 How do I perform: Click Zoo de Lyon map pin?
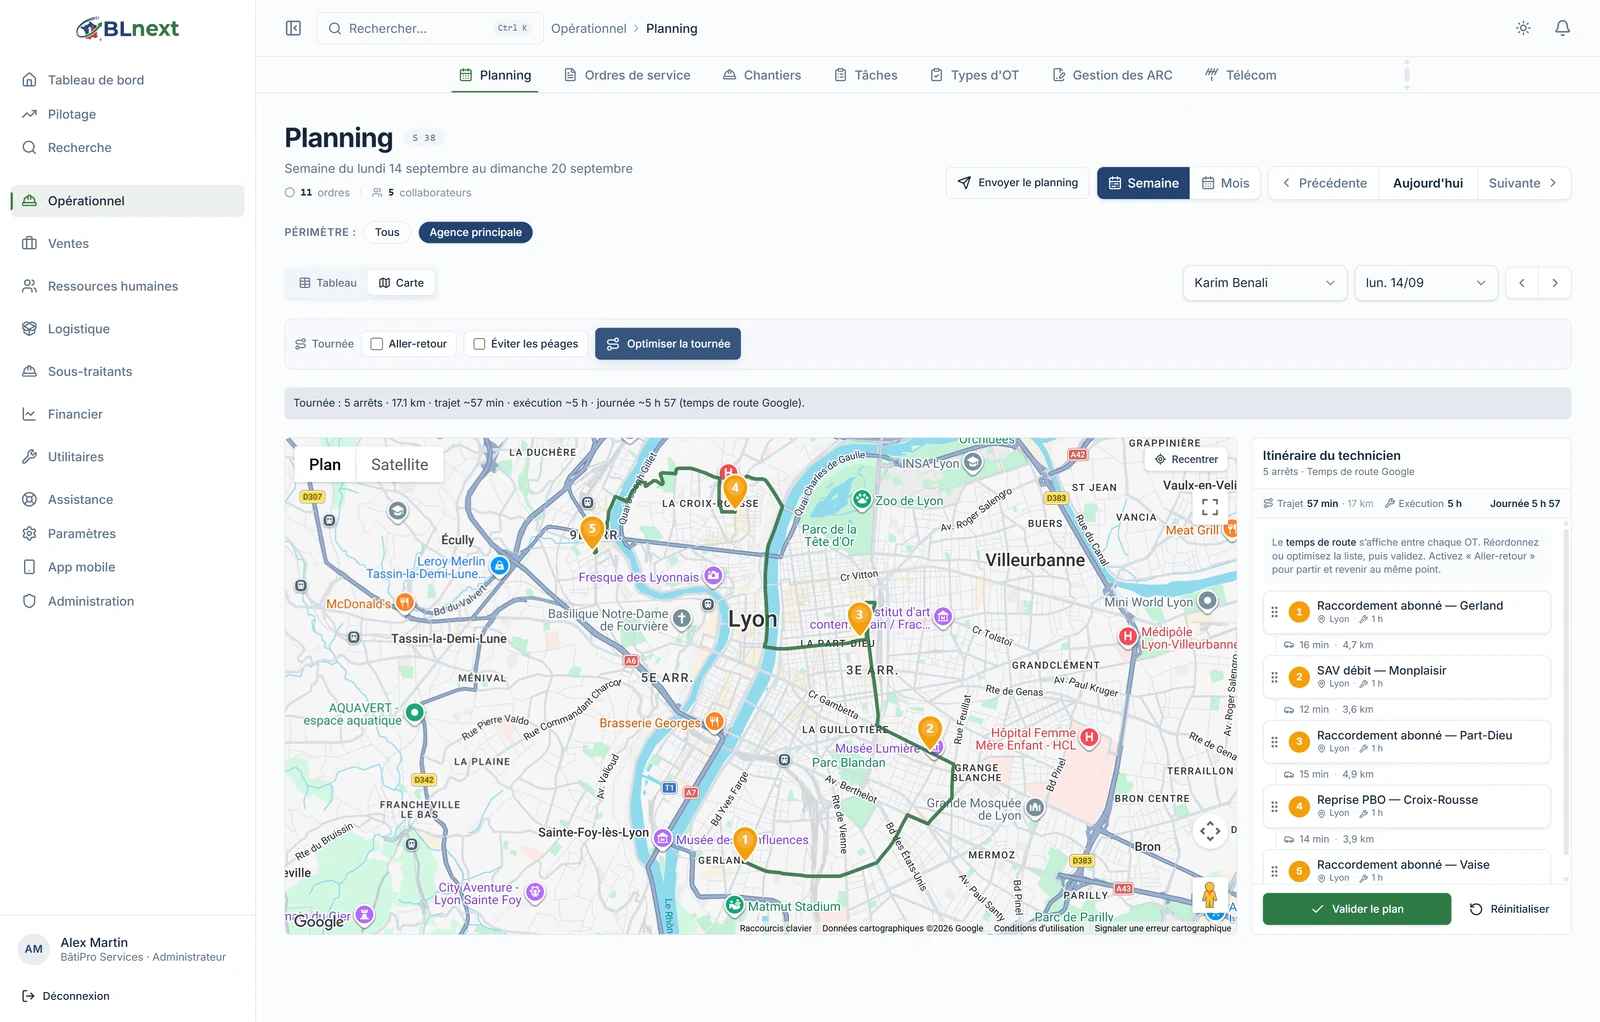click(862, 499)
